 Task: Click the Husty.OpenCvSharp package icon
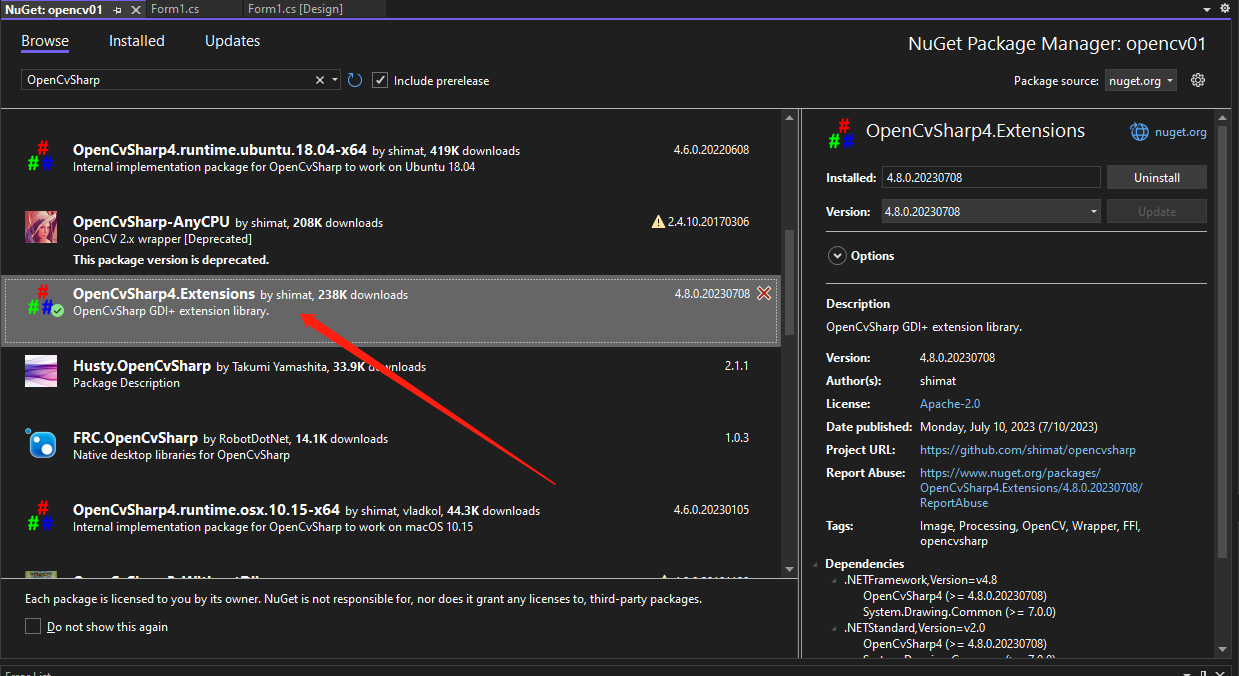coord(41,371)
